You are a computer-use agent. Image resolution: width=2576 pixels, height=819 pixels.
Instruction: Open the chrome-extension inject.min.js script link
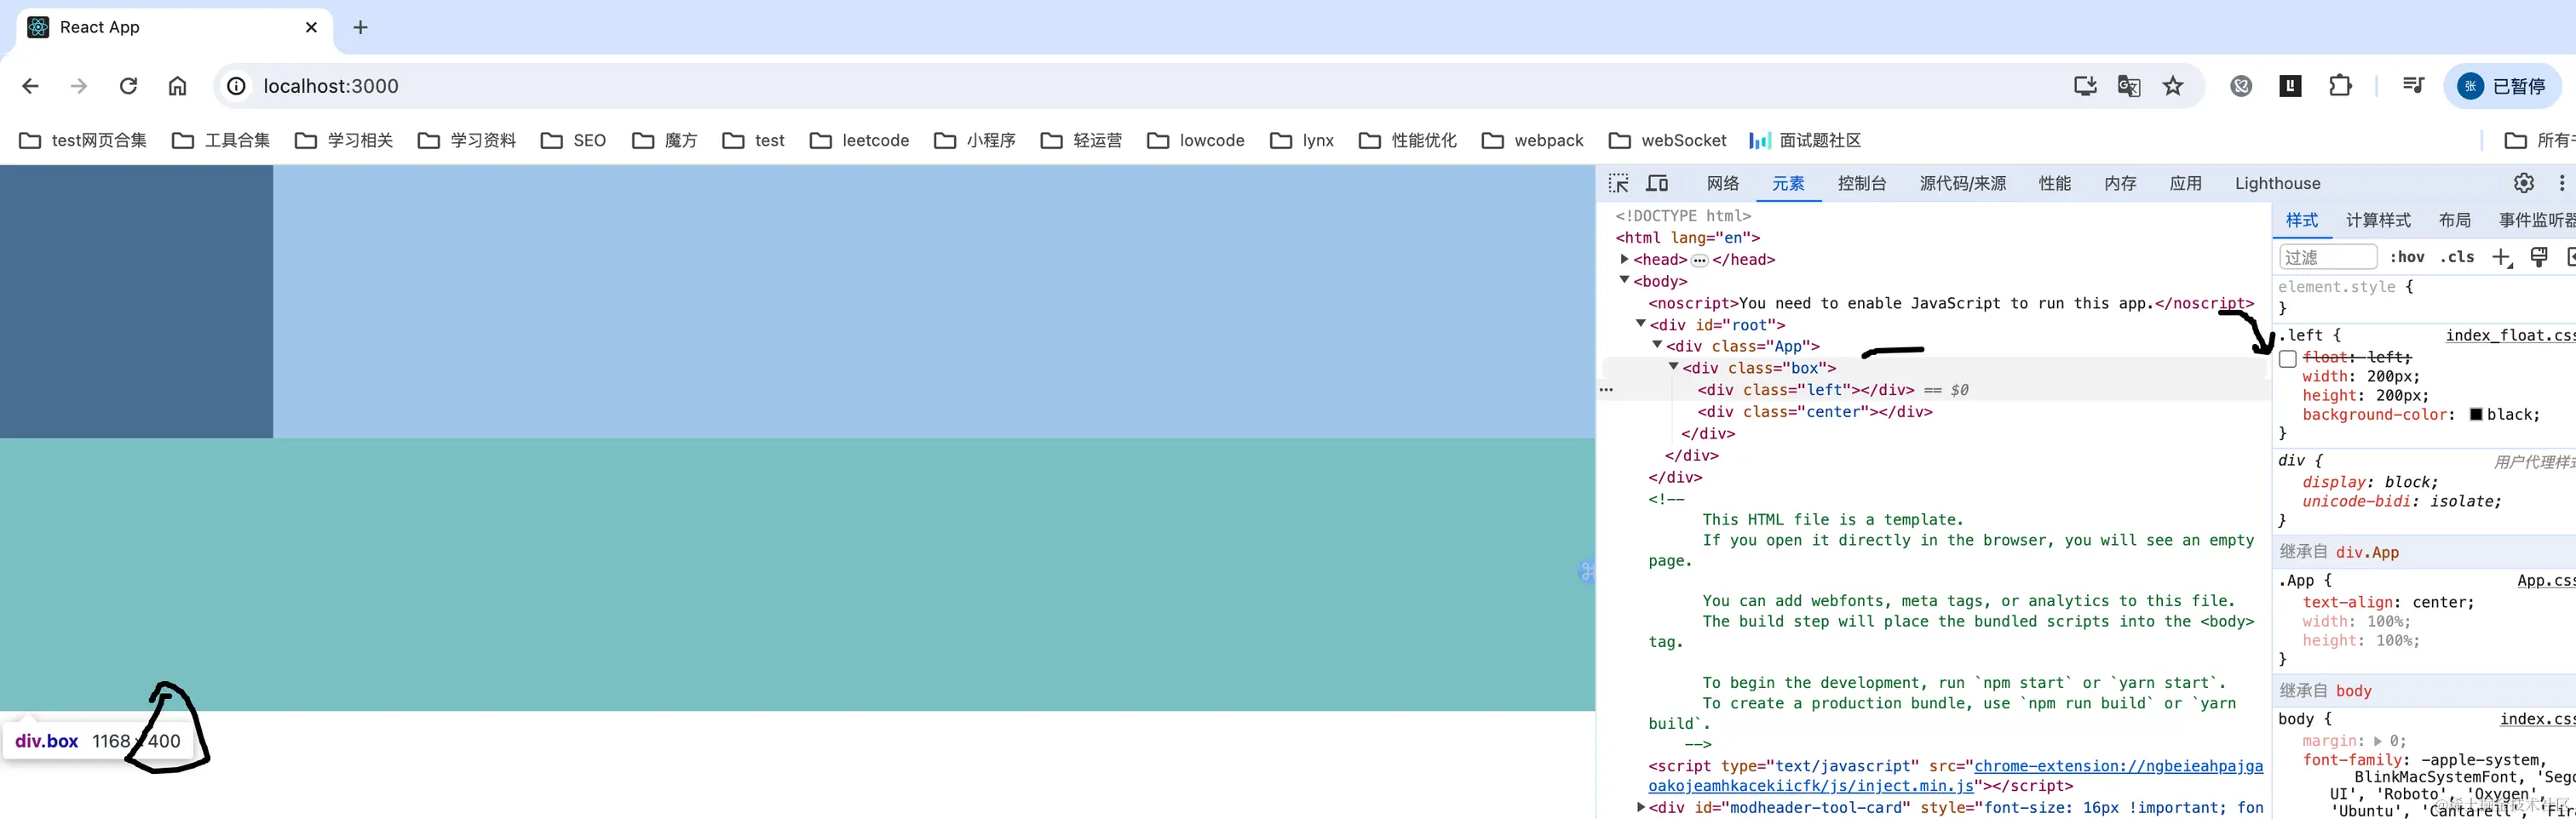point(1956,776)
